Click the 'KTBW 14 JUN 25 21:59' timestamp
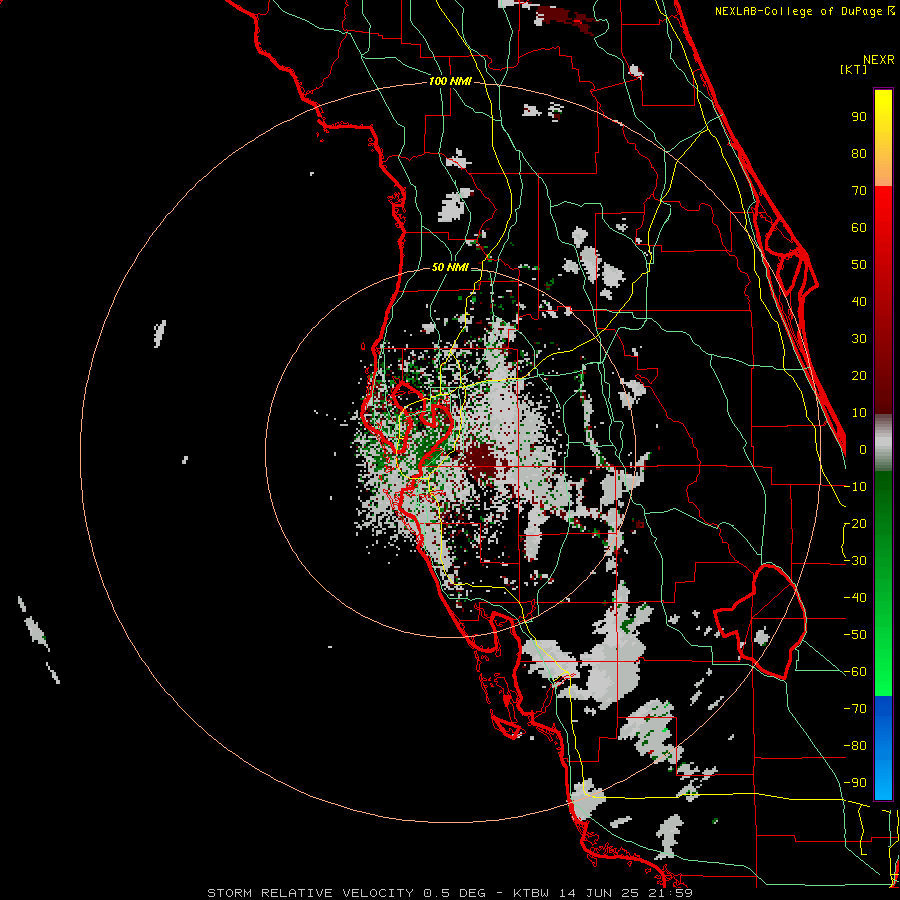Image resolution: width=900 pixels, height=900 pixels. coord(603,893)
